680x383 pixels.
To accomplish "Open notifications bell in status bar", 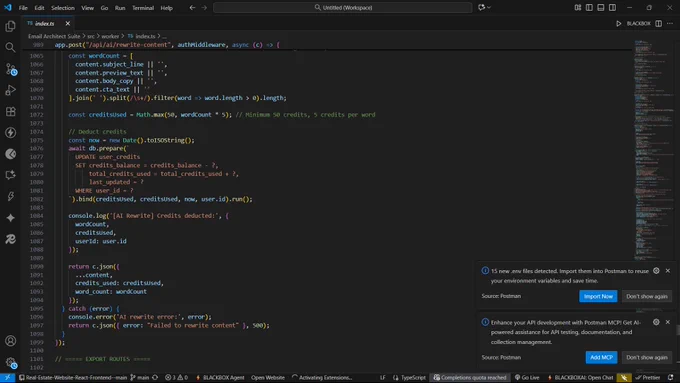I will tap(670, 377).
